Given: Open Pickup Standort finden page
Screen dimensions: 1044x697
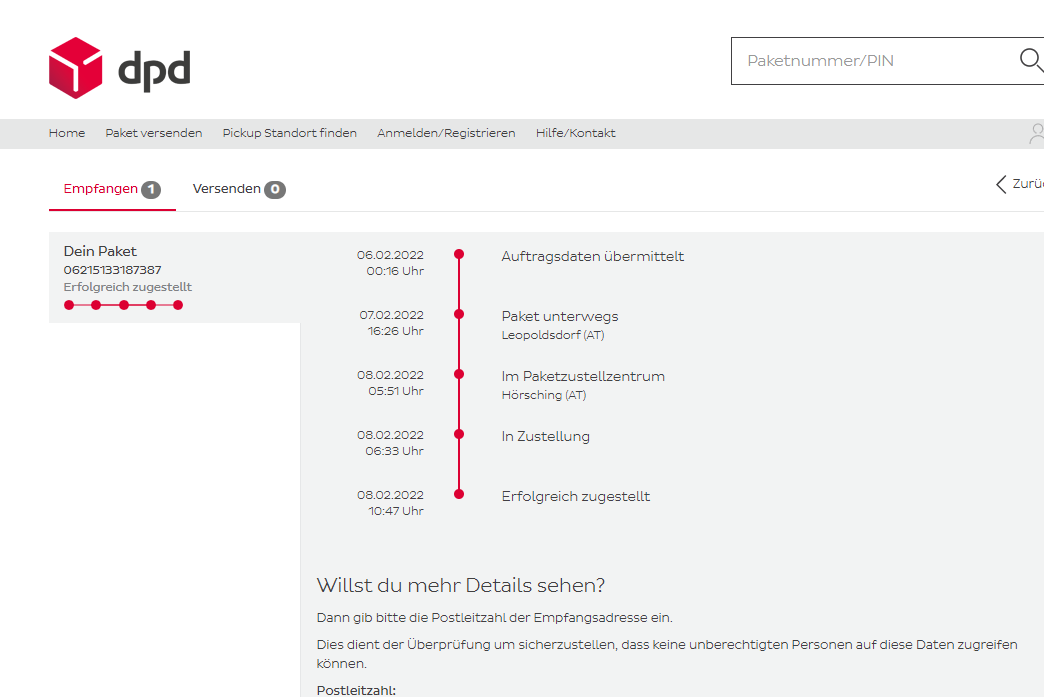Looking at the screenshot, I should point(289,133).
